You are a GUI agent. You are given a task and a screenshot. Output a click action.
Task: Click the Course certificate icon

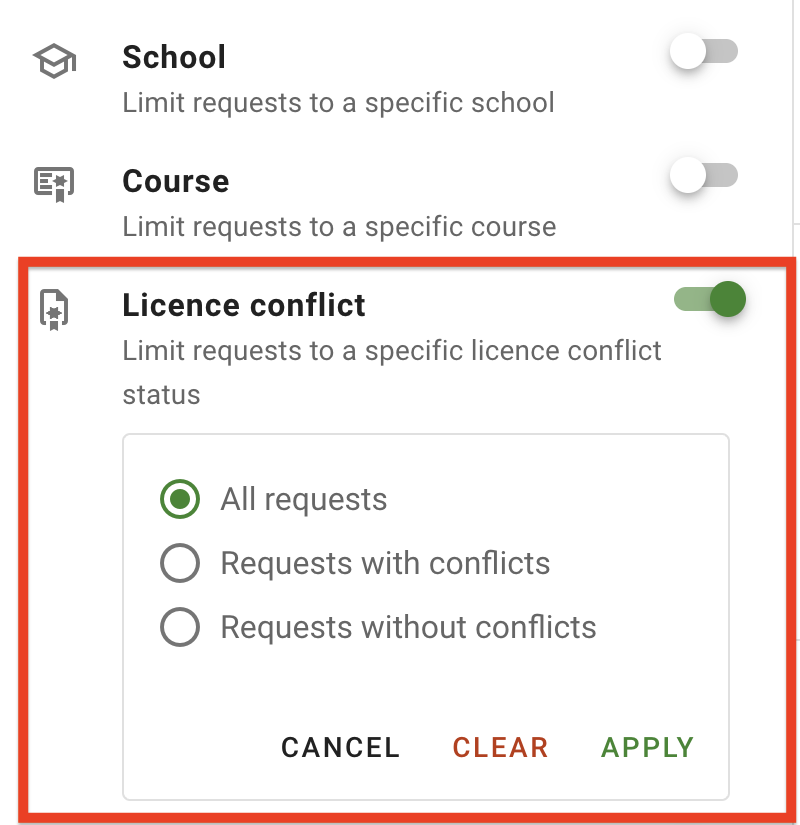pyautogui.click(x=53, y=183)
